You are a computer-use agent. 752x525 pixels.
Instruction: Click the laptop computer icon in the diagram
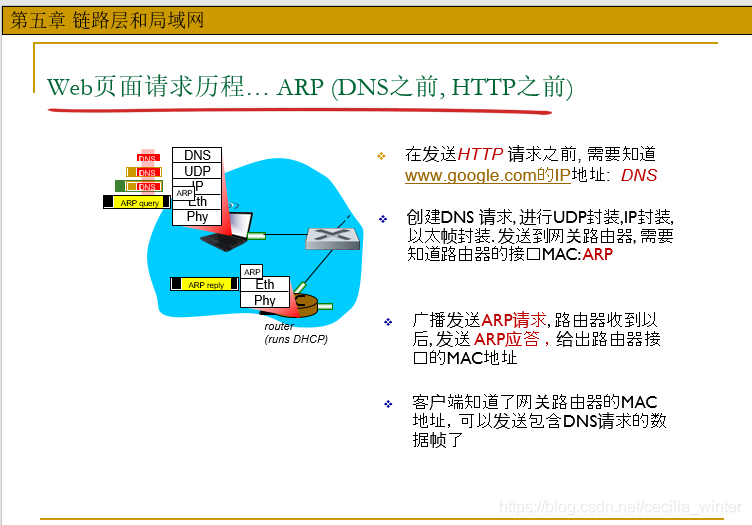[x=226, y=231]
